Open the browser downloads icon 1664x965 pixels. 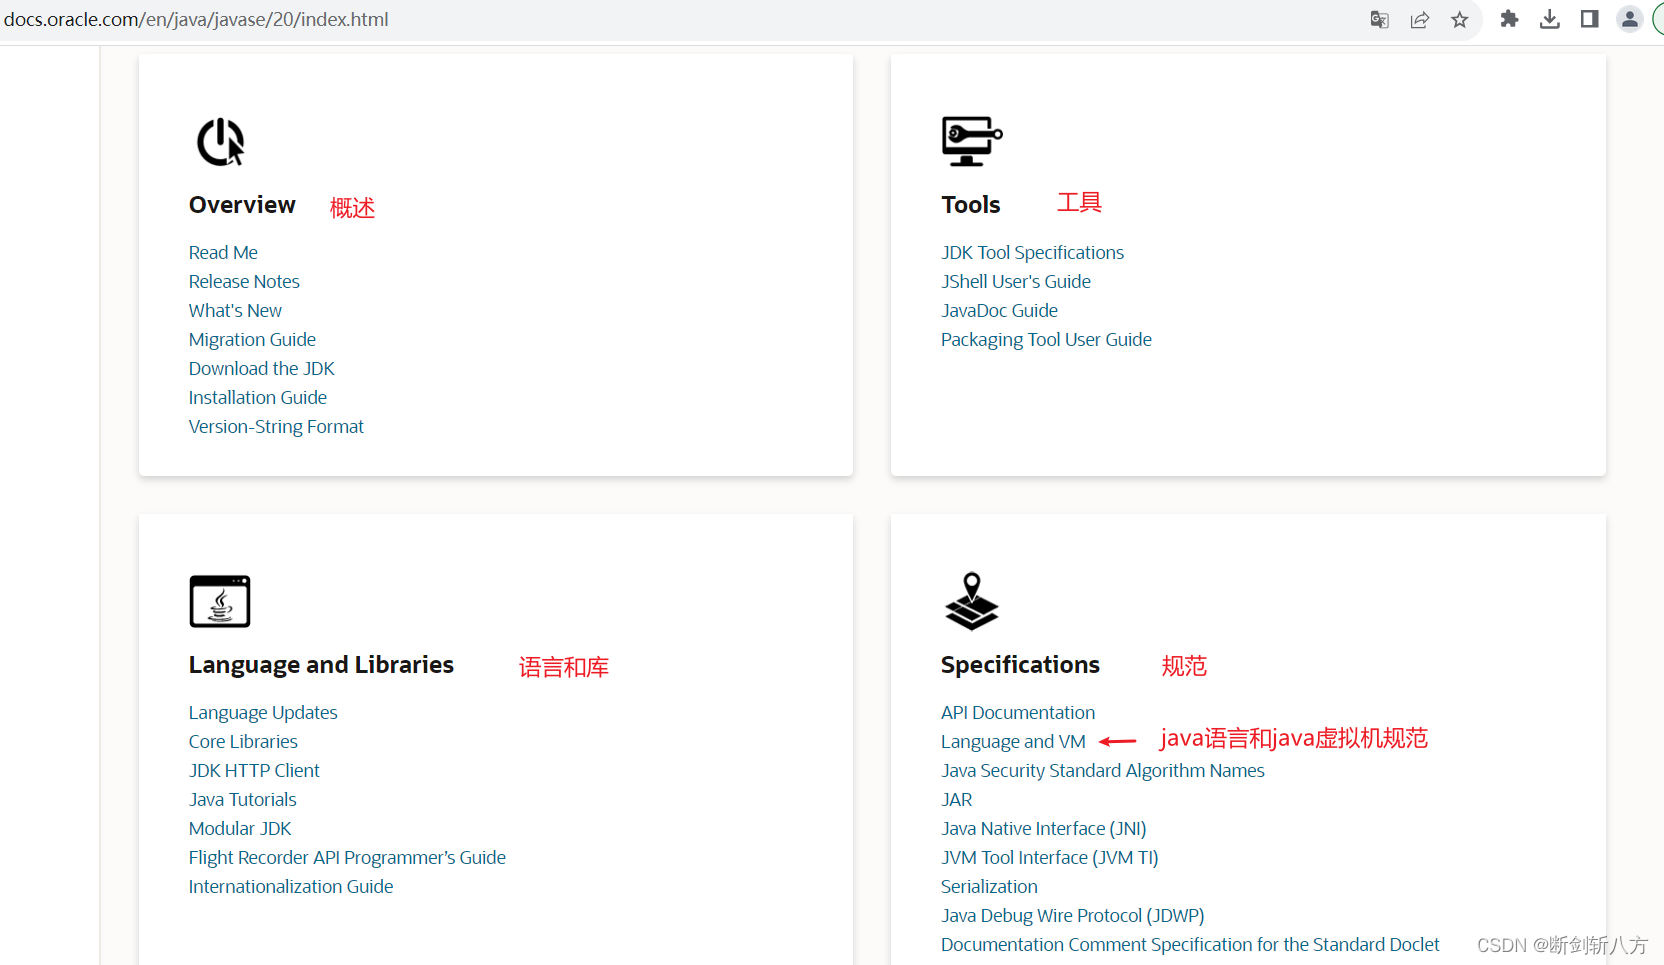(1549, 19)
